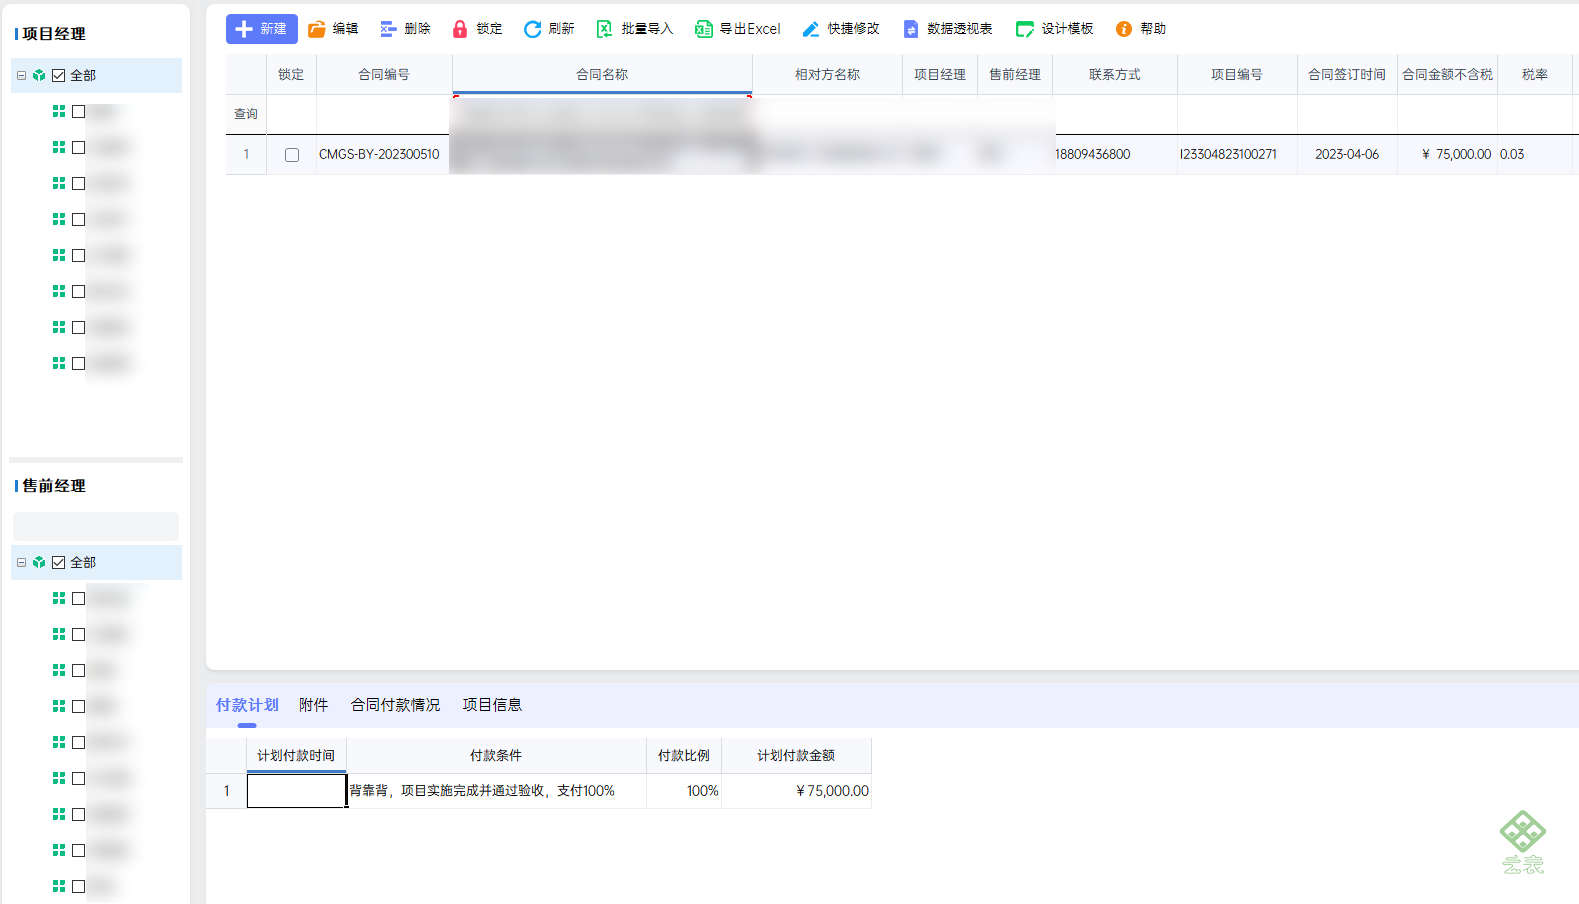Click the 计划付款金额 value ¥75,000.00
Screen dimensions: 1579x904
[x=832, y=790]
